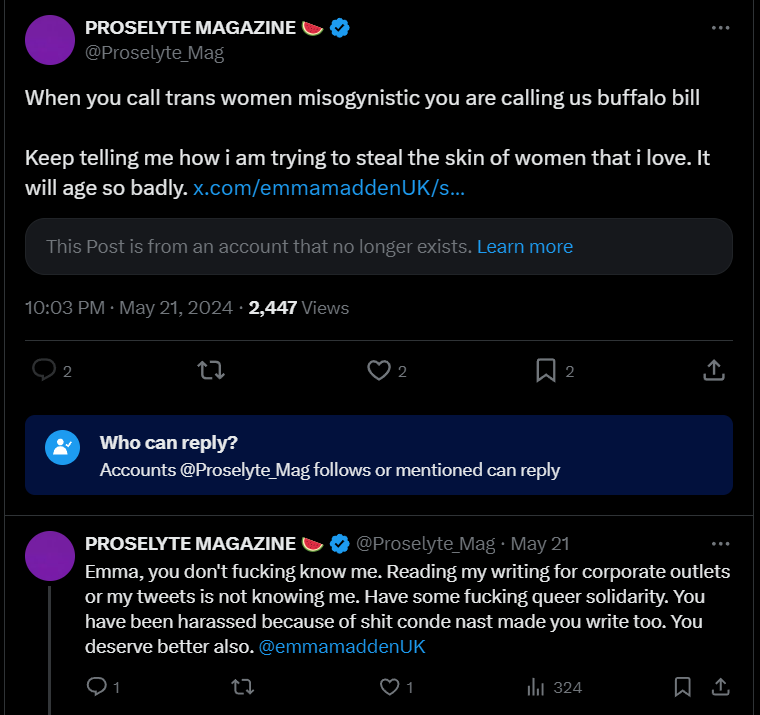760x715 pixels.
Task: Click Learn more about deleted account
Action: [525, 247]
